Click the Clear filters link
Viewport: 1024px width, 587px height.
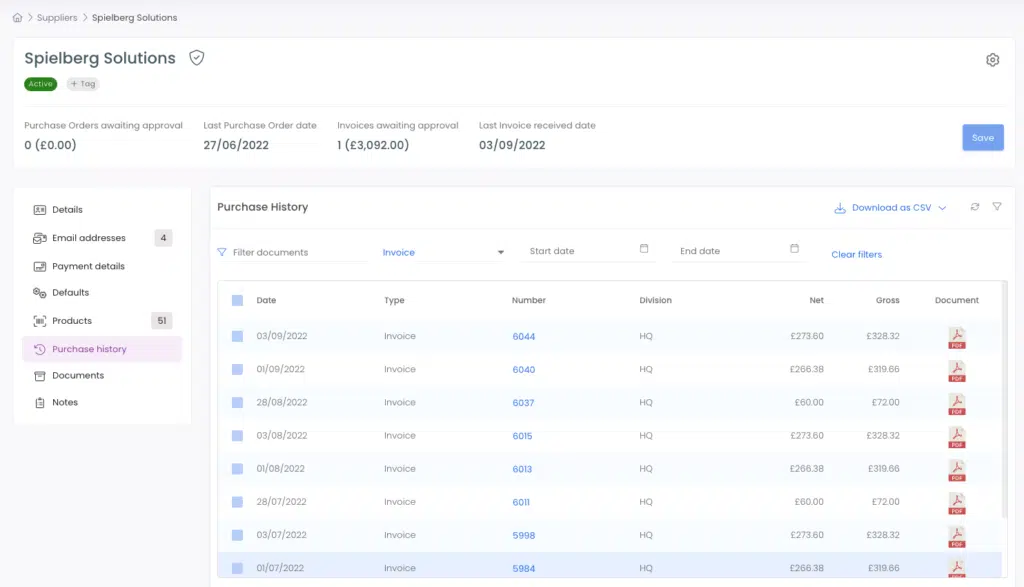pyautogui.click(x=856, y=255)
